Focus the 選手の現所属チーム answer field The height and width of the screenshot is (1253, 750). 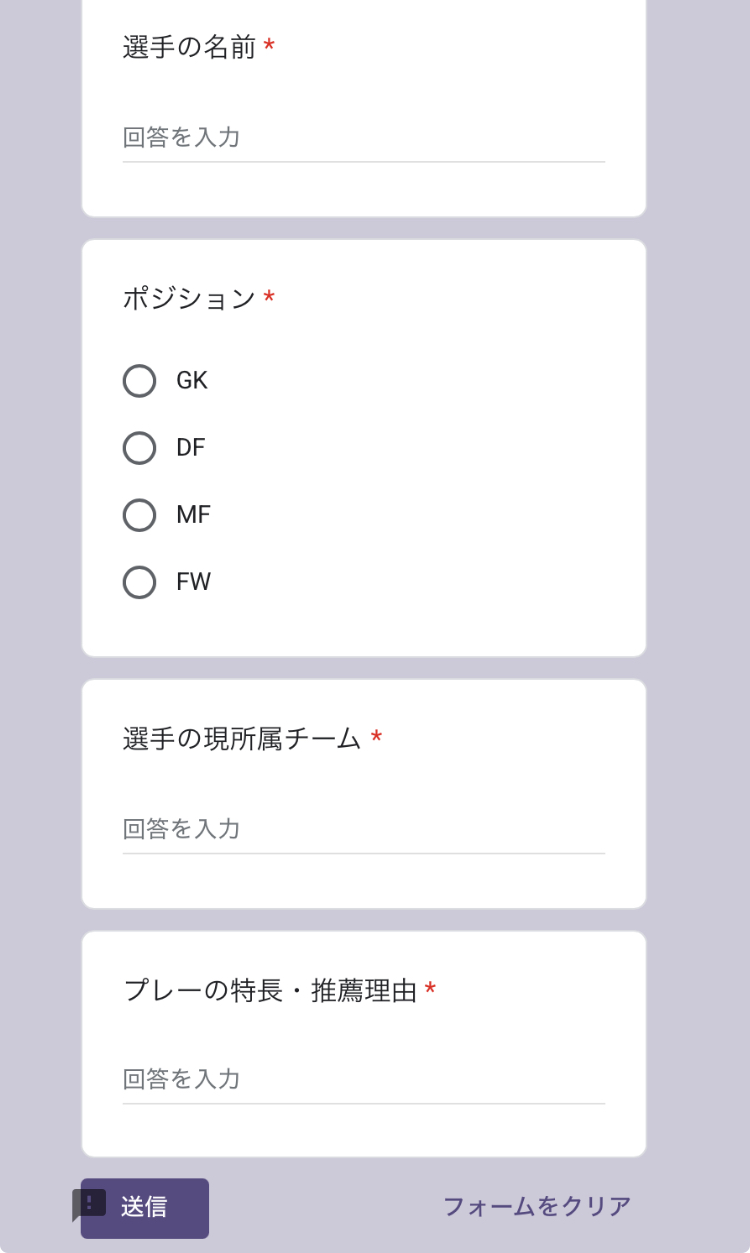(363, 829)
